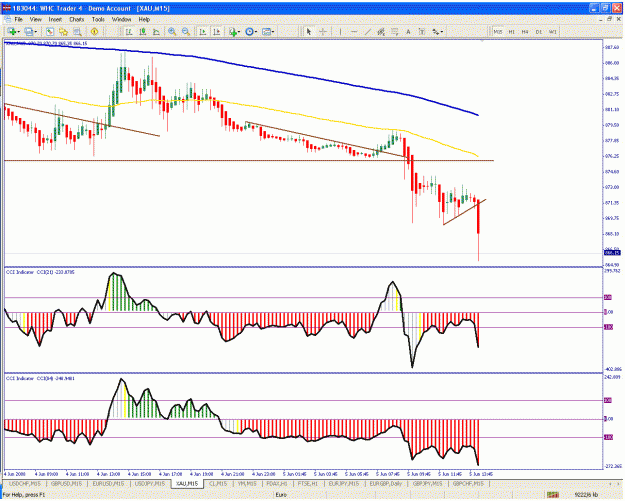
Task: Open the Templates icon
Action: 266,31
